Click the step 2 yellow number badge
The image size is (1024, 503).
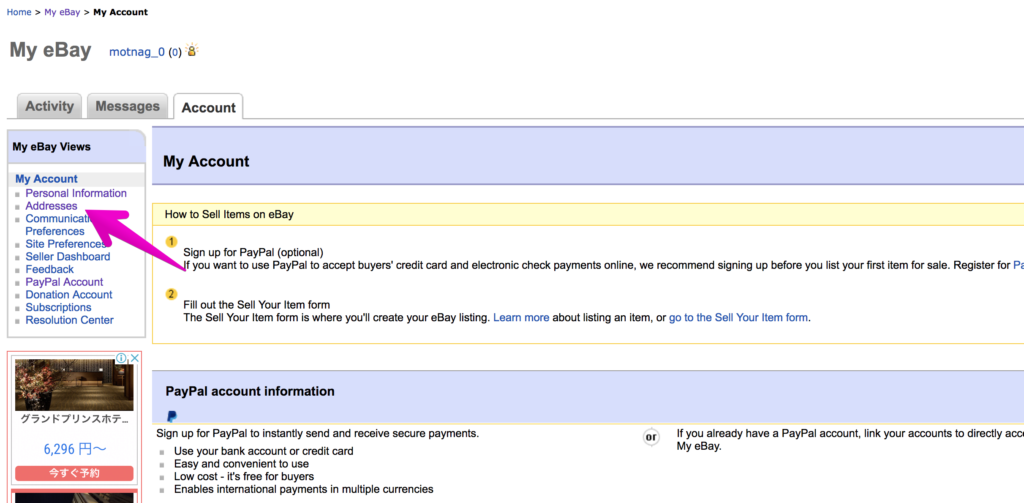(172, 294)
